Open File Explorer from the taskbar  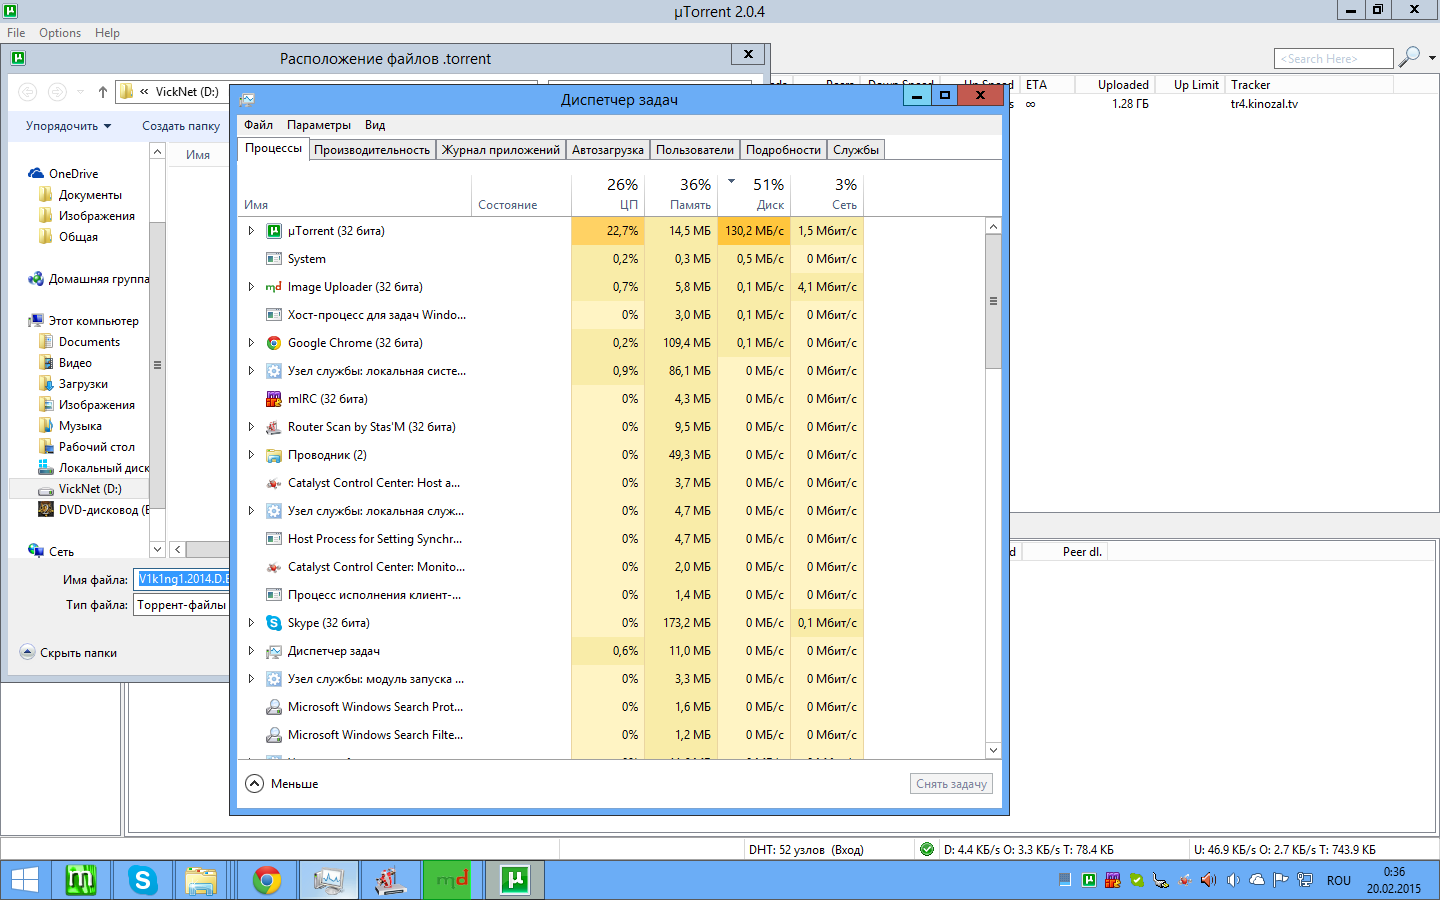pyautogui.click(x=201, y=880)
